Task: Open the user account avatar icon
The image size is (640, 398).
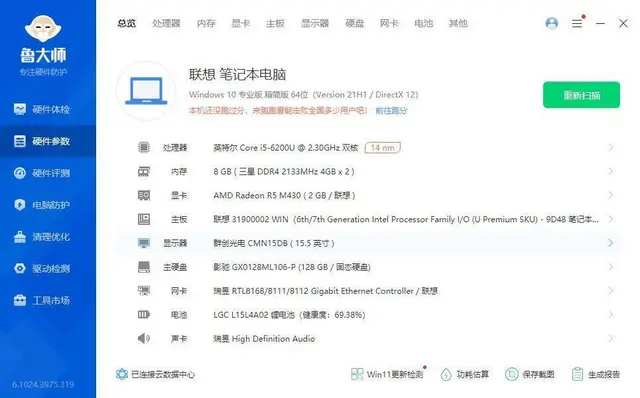Action: [551, 23]
